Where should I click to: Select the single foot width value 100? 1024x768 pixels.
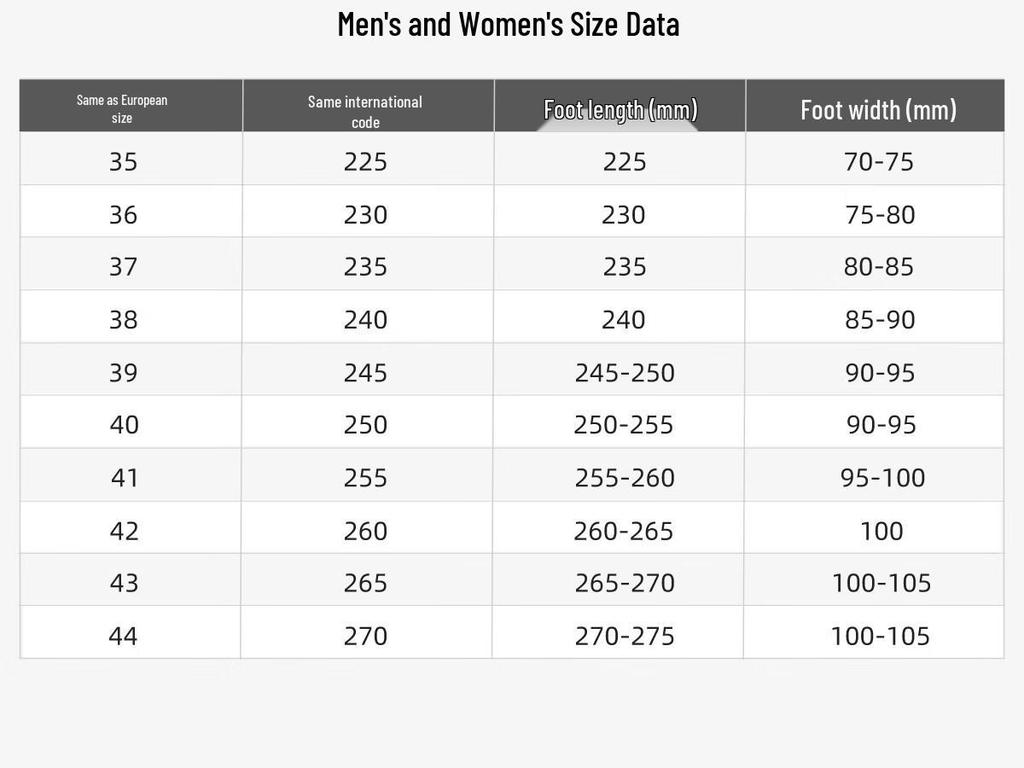[882, 530]
